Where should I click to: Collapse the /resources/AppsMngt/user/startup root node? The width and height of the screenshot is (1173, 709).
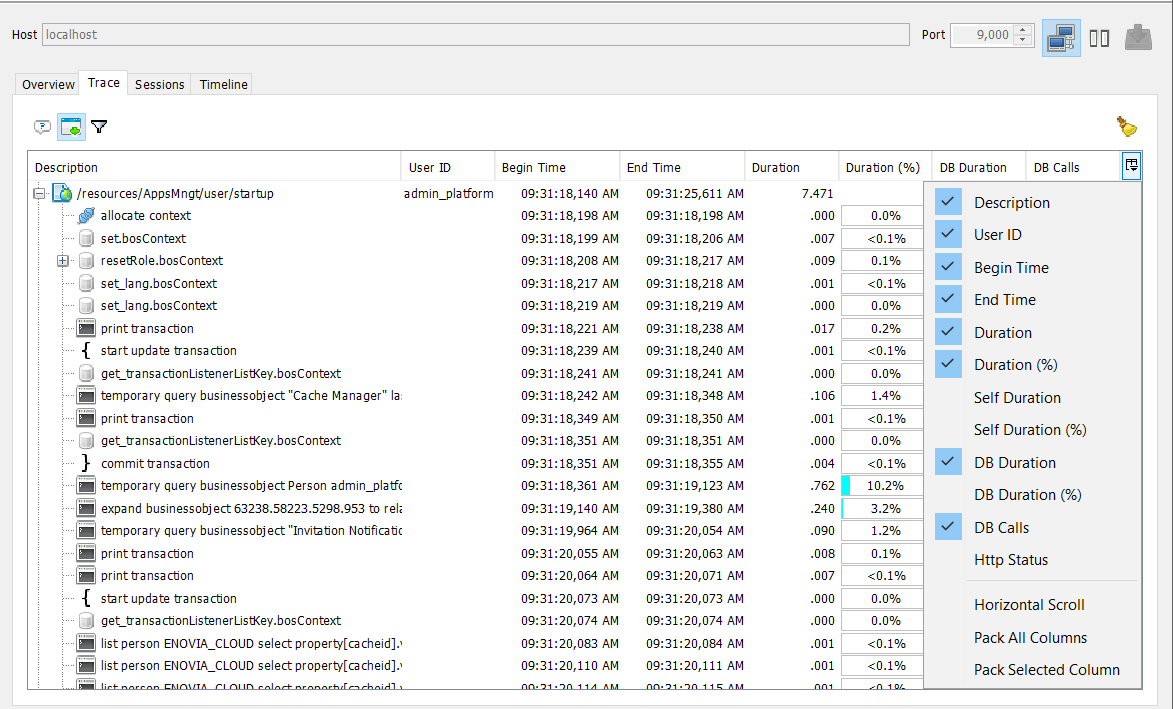(x=37, y=192)
